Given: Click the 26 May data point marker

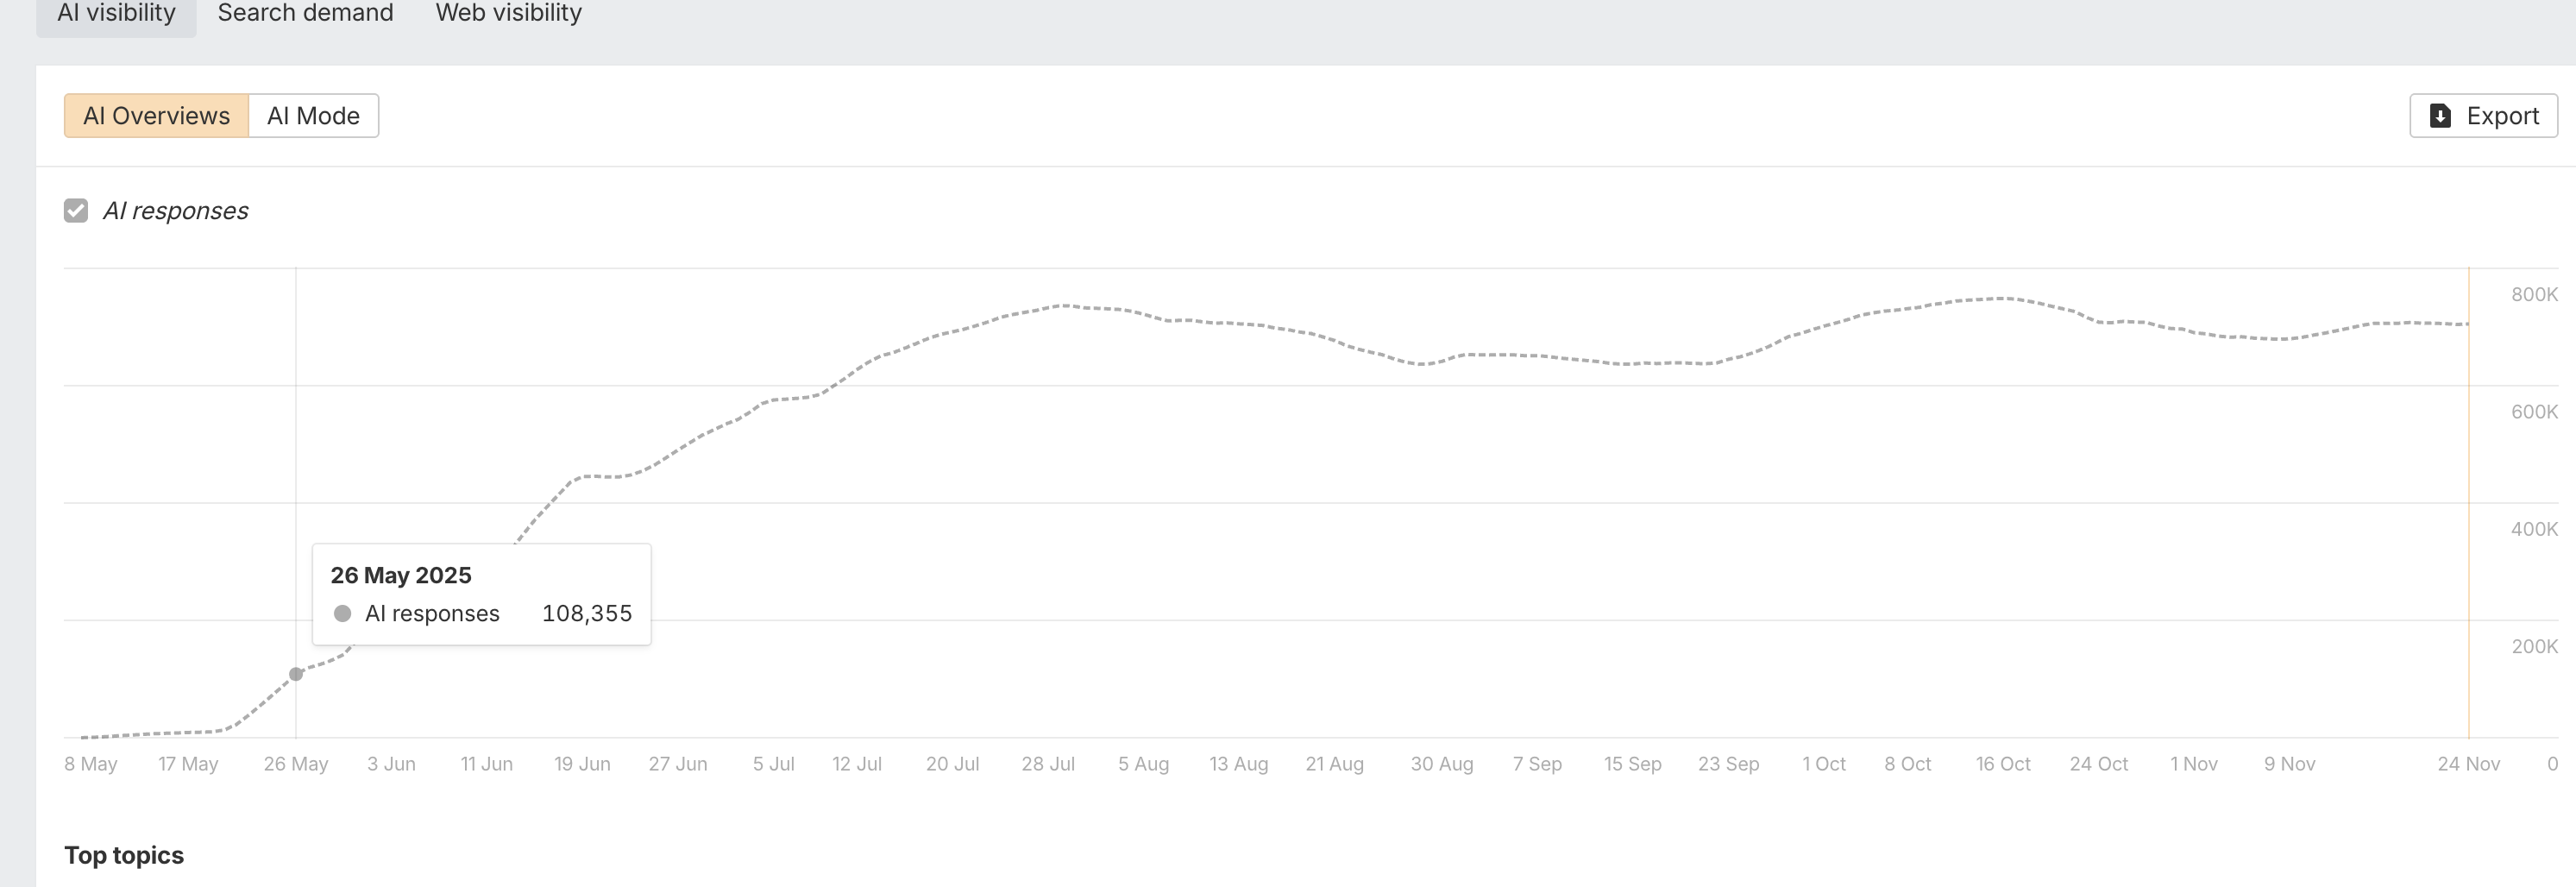Looking at the screenshot, I should tap(296, 674).
